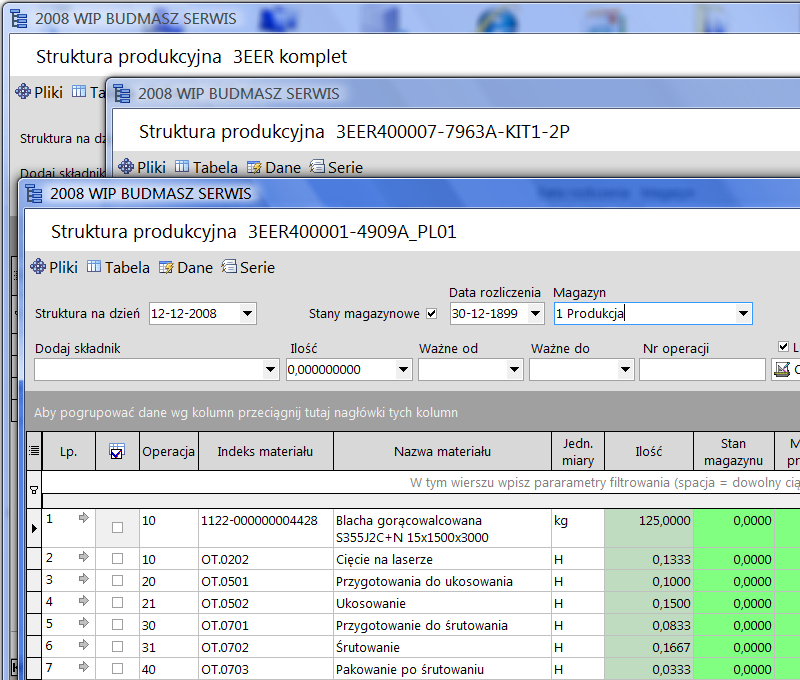This screenshot has width=800, height=680.
Task: Open Tabela menu in the 4909A_PL01 window
Action: point(118,267)
